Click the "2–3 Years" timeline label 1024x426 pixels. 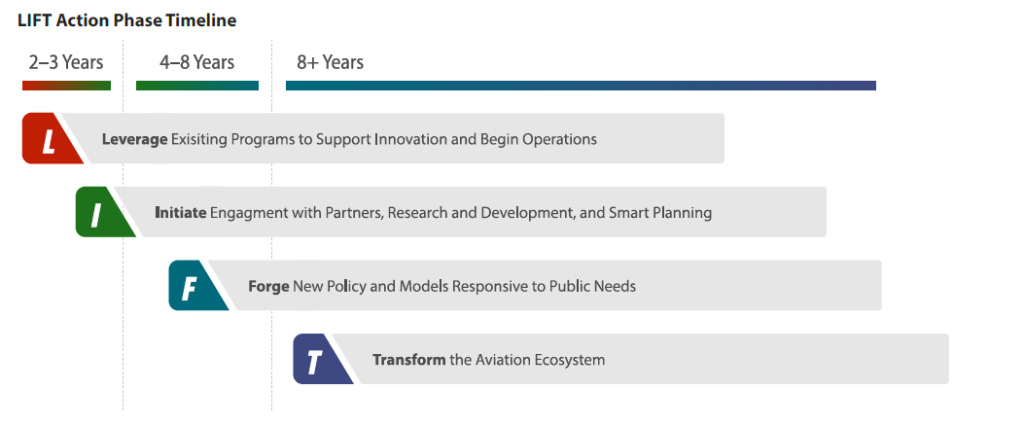[66, 63]
